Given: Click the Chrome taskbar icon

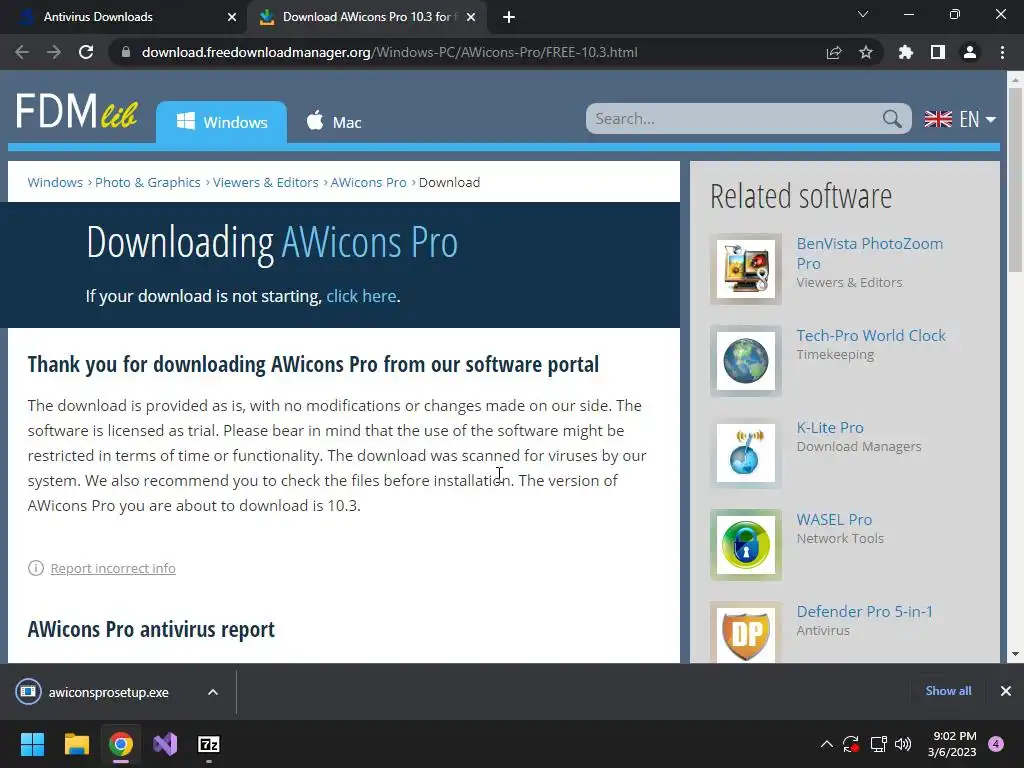Looking at the screenshot, I should (121, 744).
